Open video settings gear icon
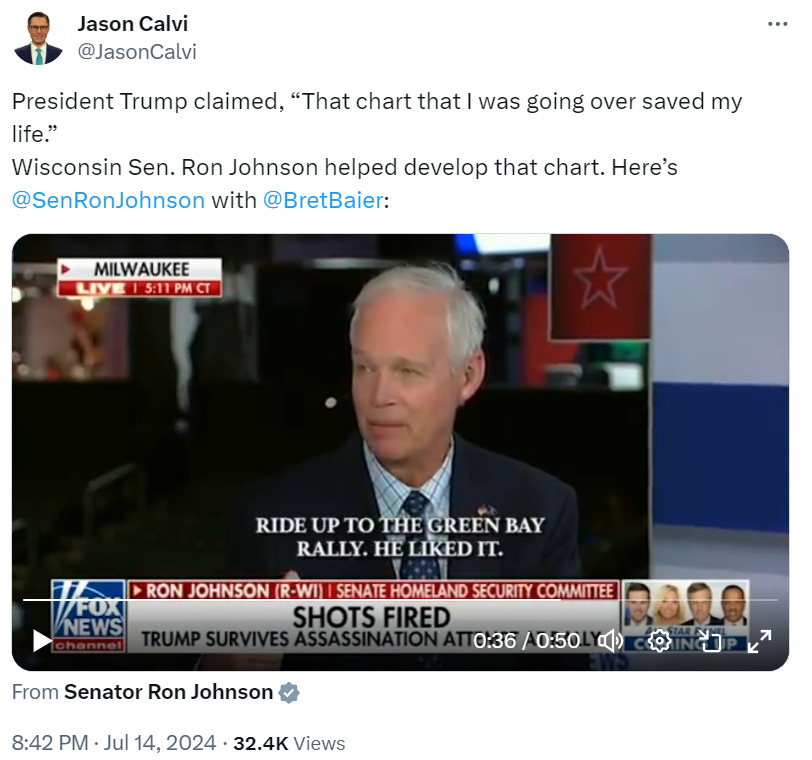This screenshot has width=812, height=760. point(659,641)
